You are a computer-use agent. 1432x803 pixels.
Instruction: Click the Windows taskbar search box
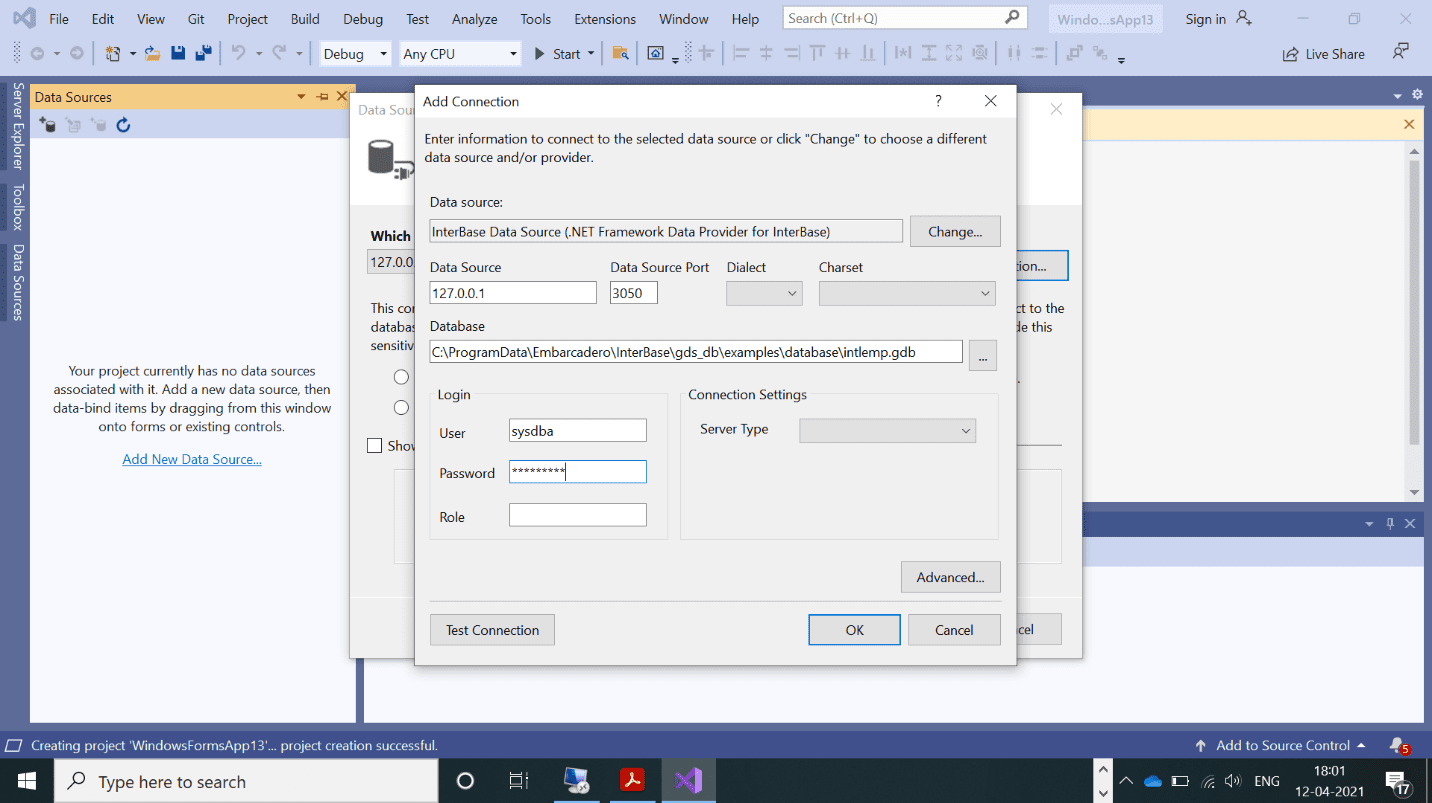pyautogui.click(x=246, y=781)
